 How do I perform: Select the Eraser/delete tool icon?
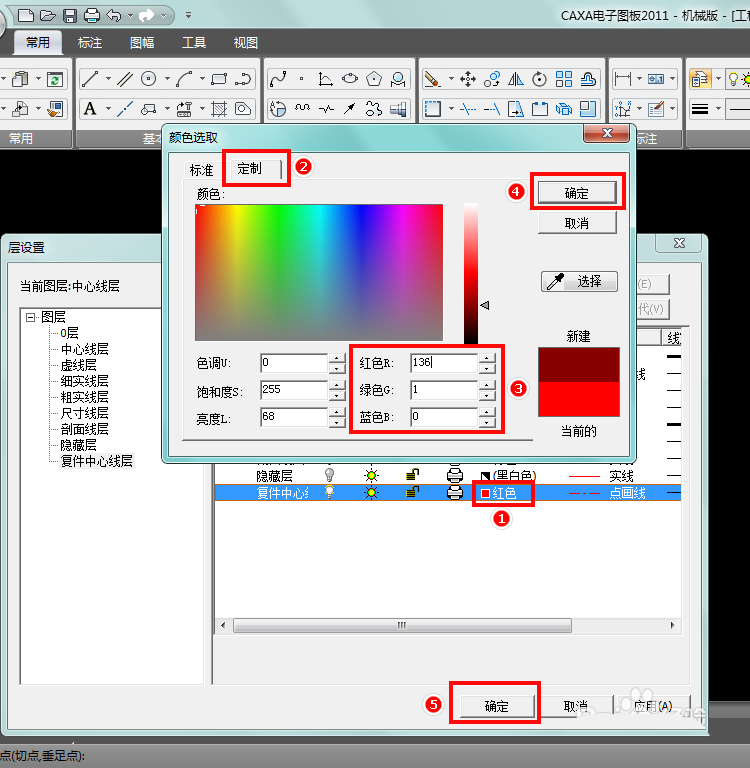[432, 79]
